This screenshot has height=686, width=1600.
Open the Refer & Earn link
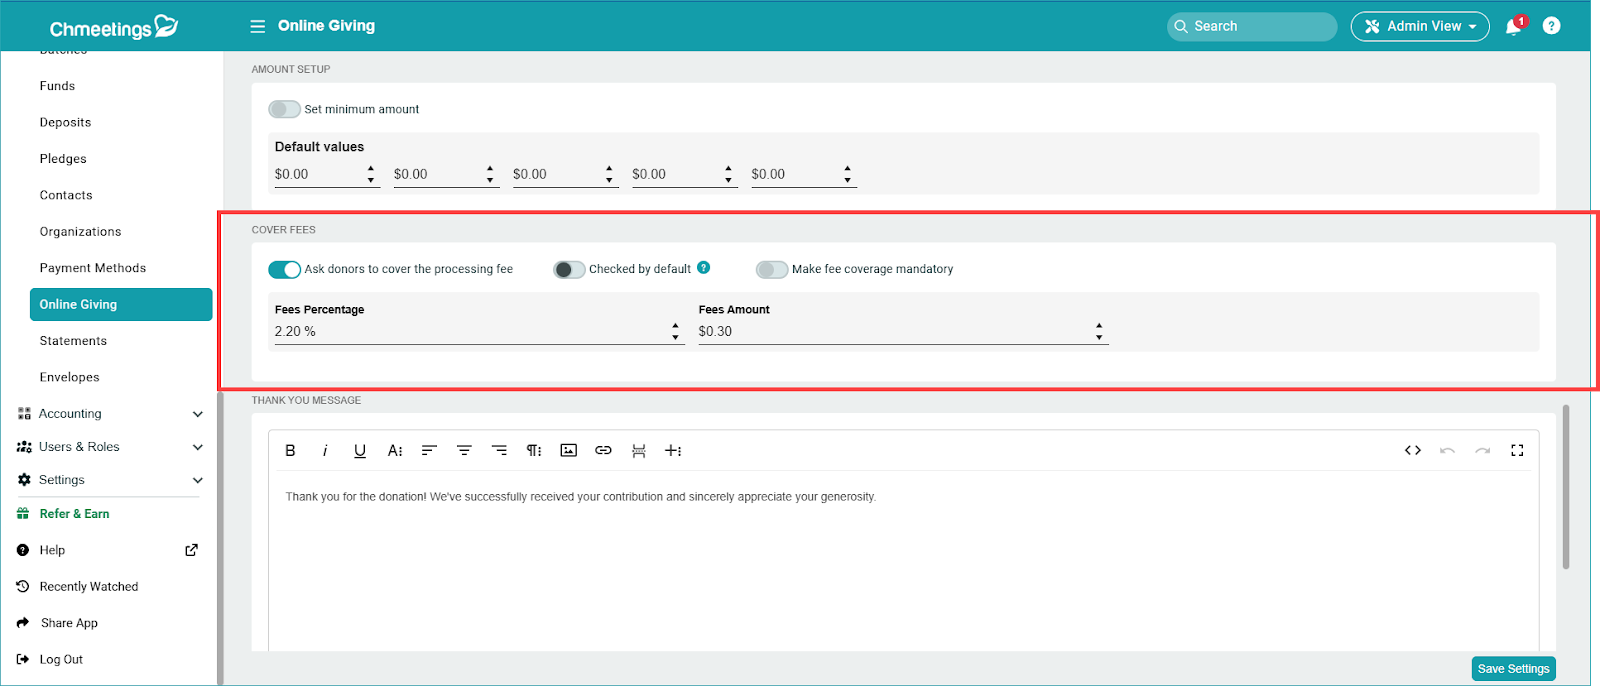74,514
